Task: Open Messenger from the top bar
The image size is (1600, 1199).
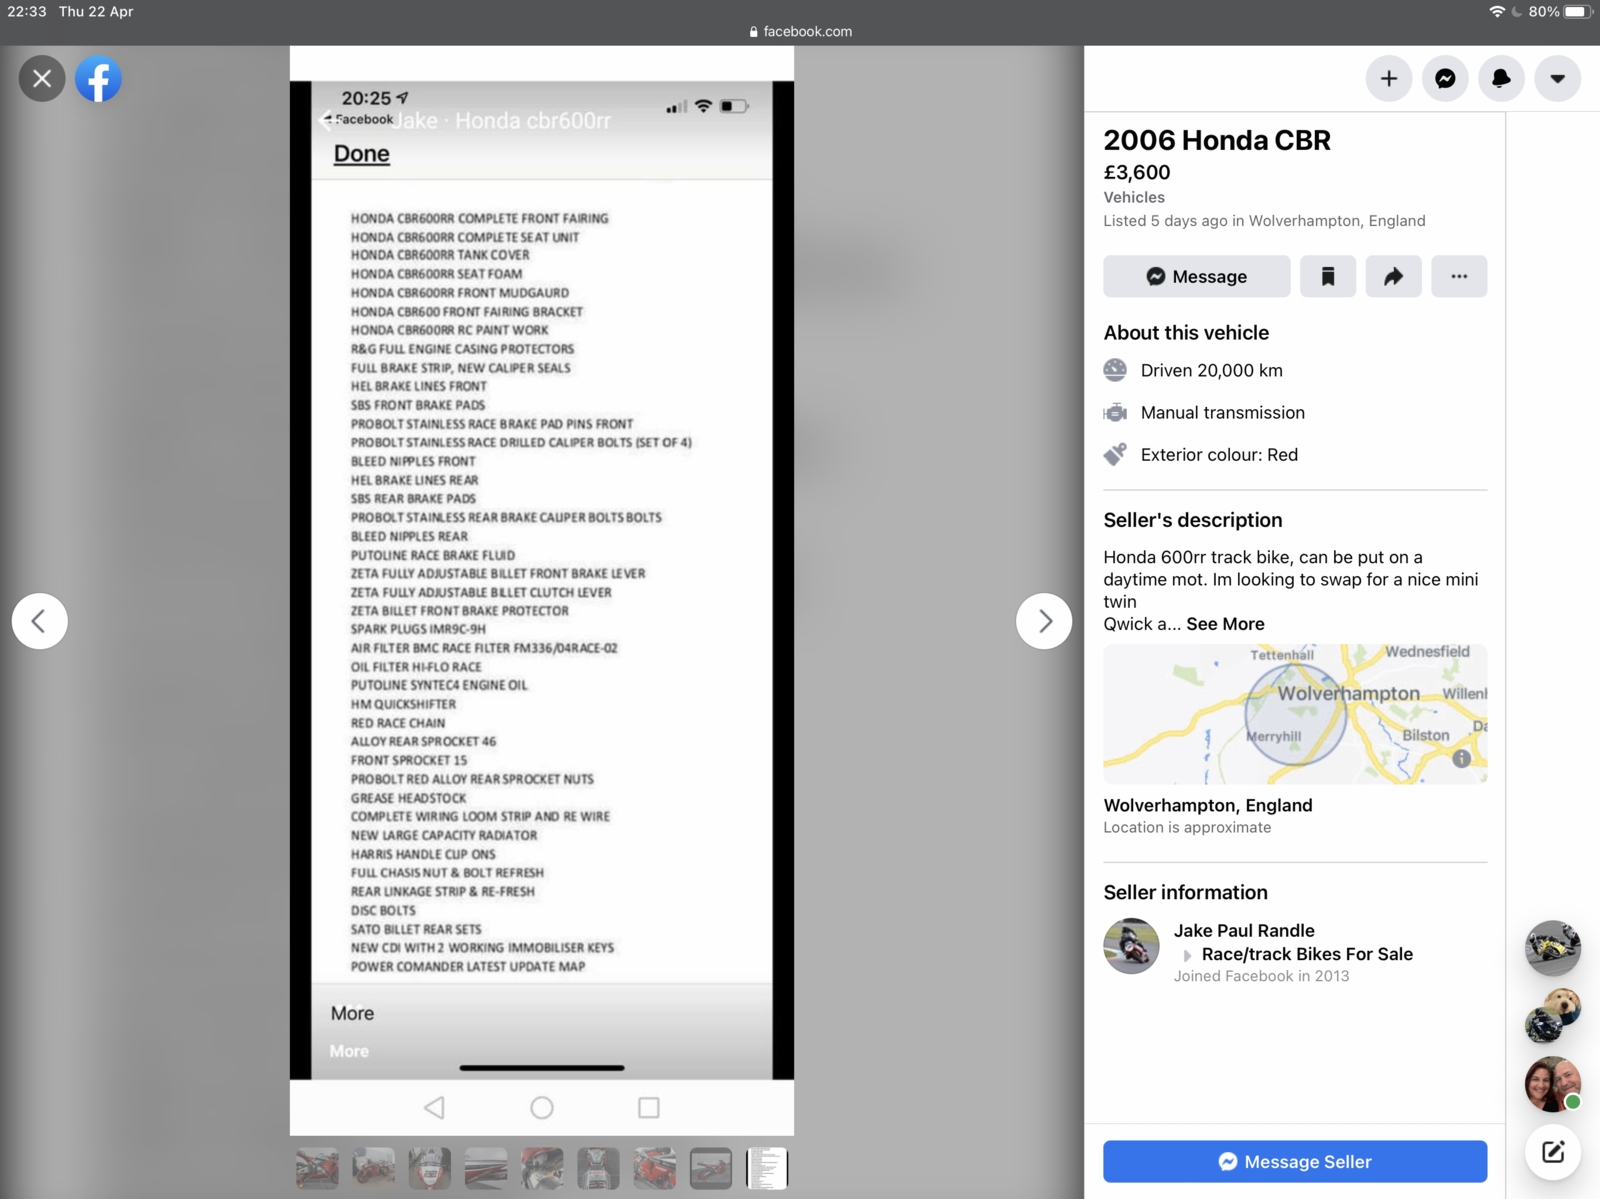Action: click(x=1445, y=78)
